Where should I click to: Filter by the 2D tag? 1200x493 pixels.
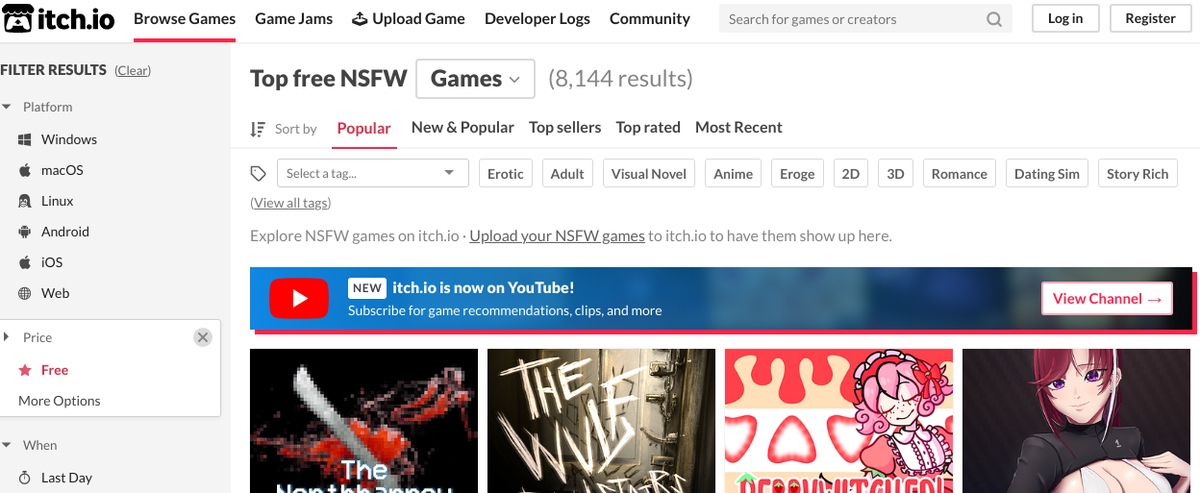(x=850, y=173)
